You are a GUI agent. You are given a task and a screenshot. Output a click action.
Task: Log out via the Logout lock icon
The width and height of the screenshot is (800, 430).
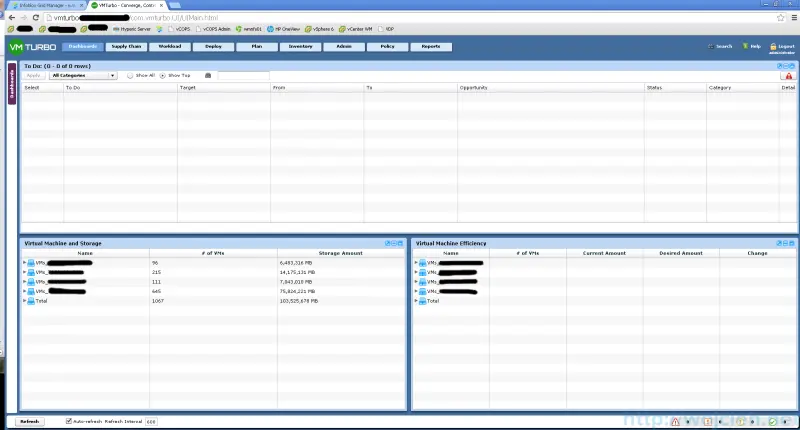pos(773,46)
